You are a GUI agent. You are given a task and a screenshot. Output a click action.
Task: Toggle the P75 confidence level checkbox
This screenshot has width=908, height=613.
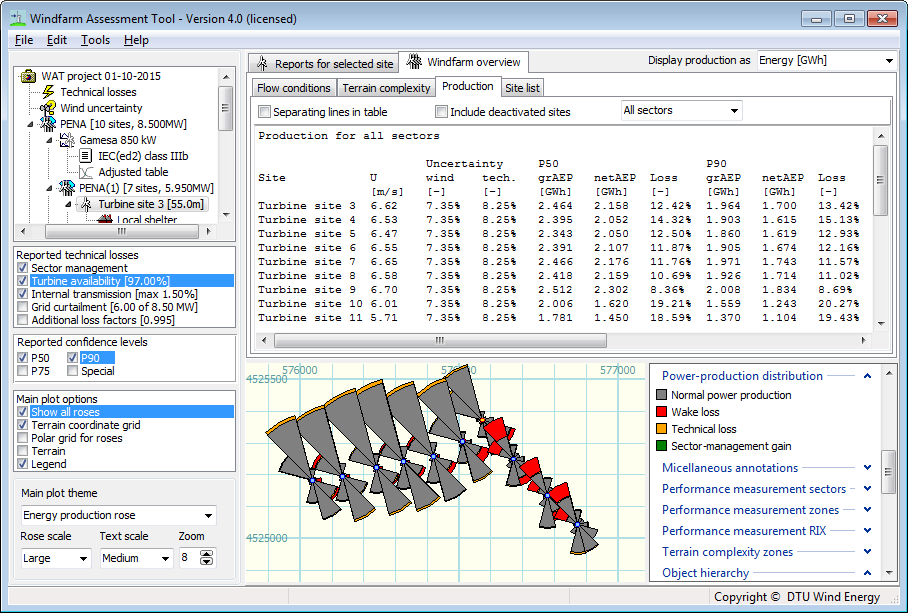[x=23, y=370]
